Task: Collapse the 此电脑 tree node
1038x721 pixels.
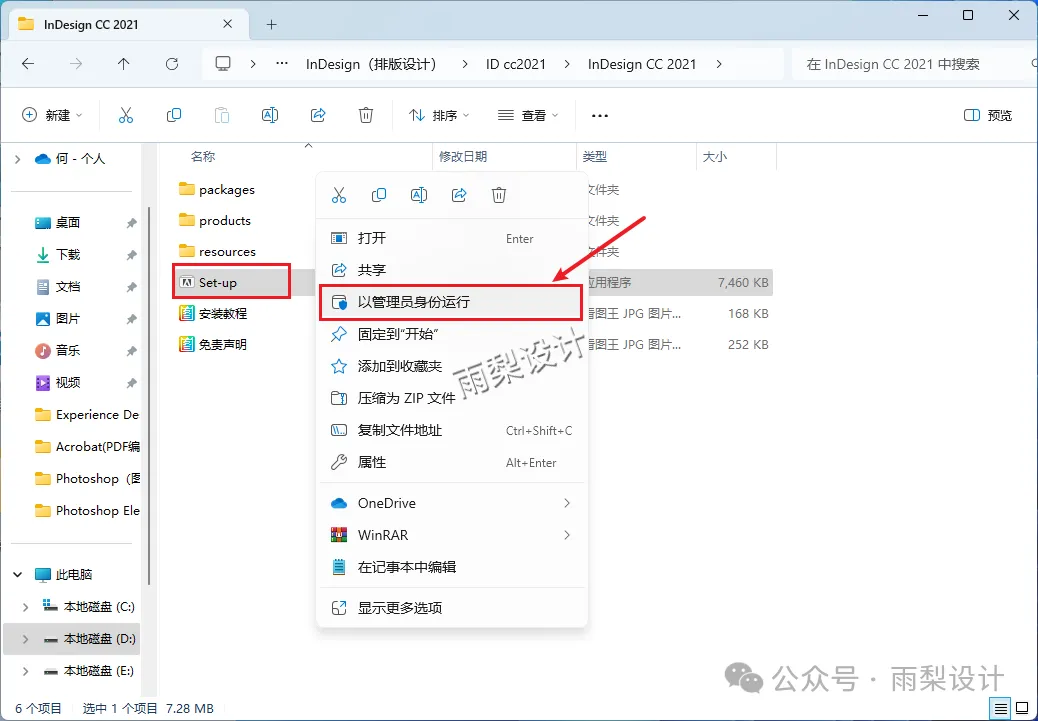Action: click(x=18, y=575)
